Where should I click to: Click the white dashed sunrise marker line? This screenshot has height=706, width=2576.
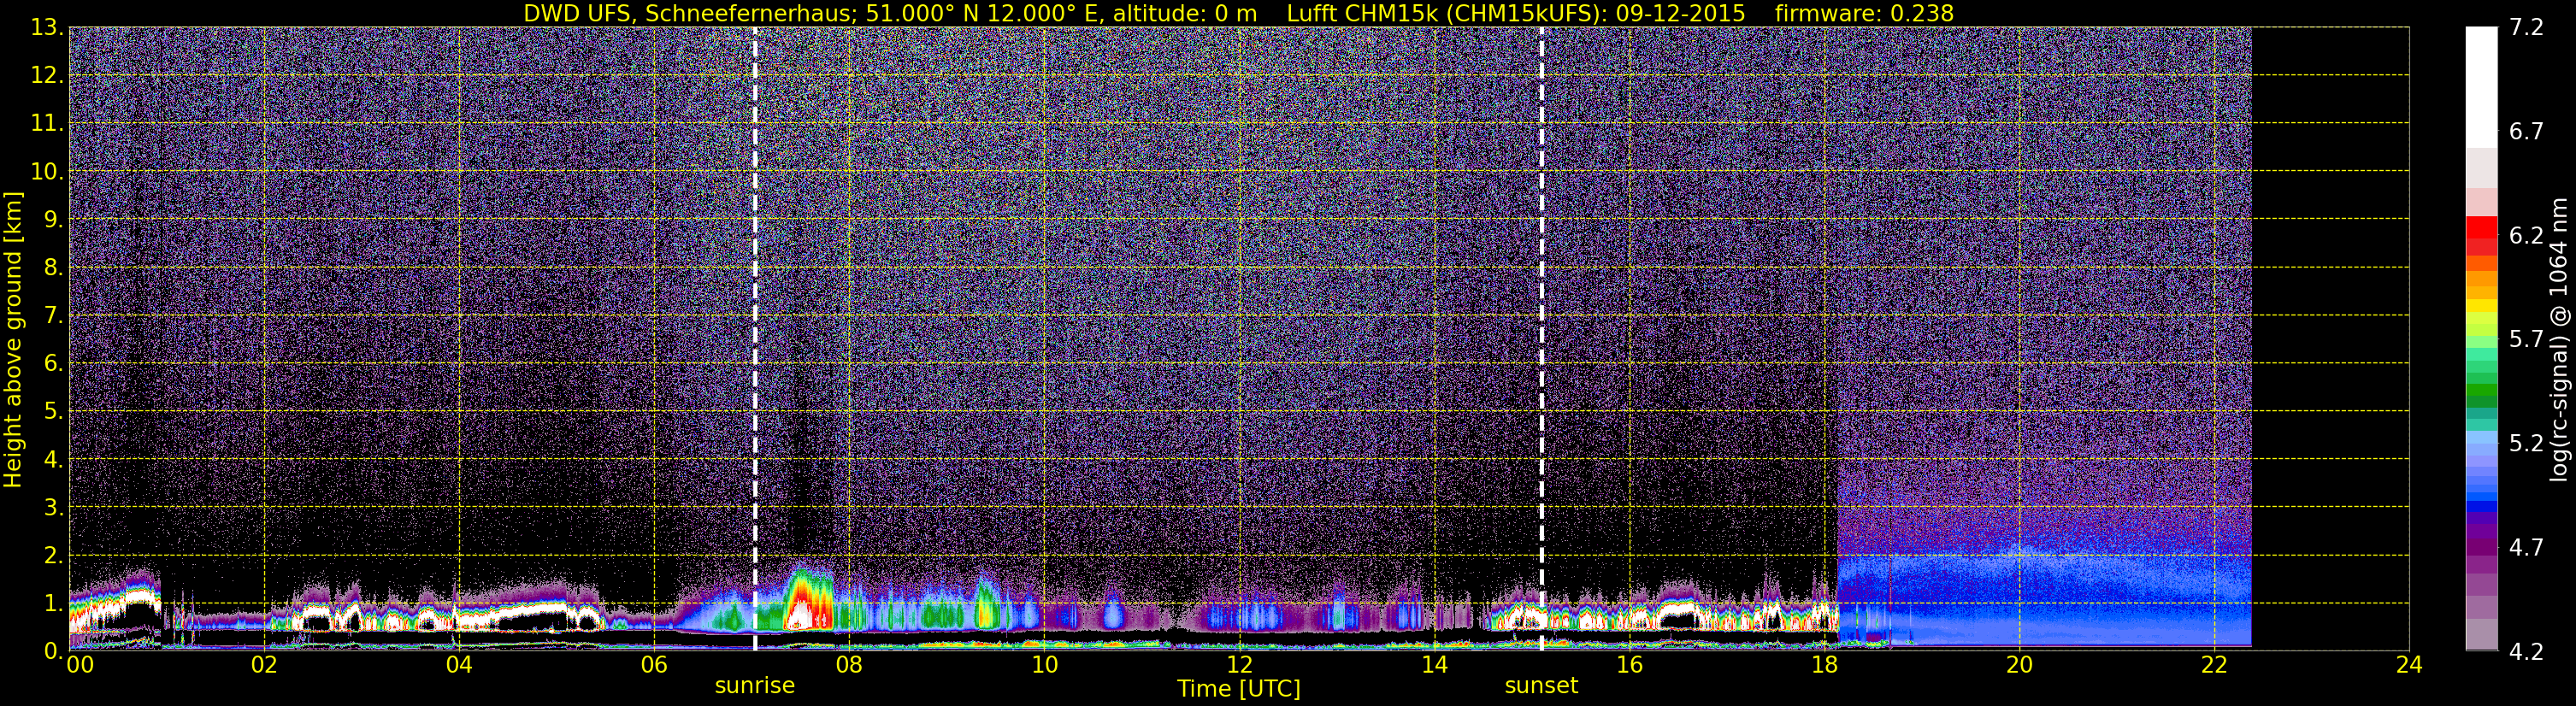[x=754, y=339]
